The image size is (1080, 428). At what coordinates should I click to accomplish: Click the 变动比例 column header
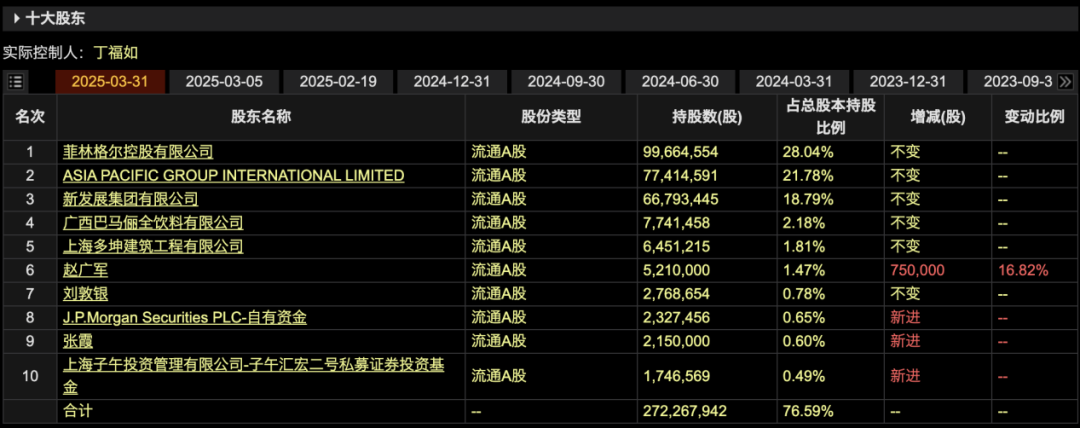(1034, 117)
